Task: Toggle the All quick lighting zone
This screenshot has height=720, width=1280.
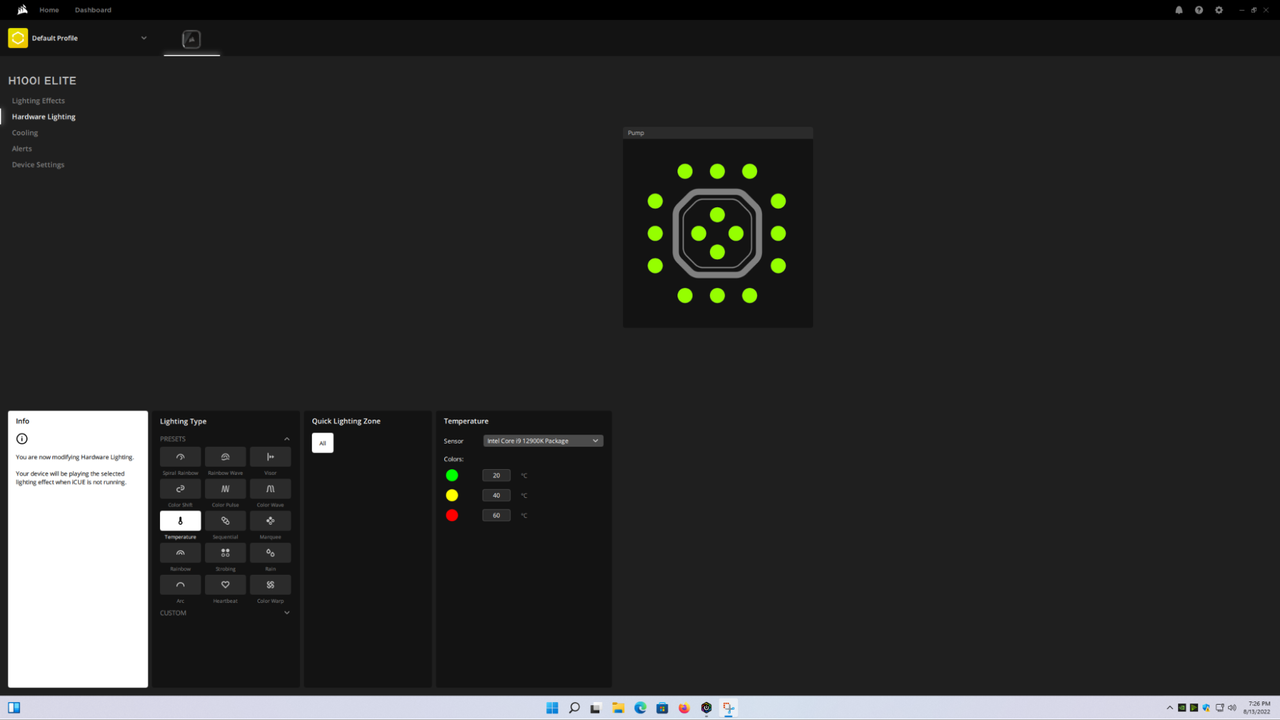Action: (322, 443)
